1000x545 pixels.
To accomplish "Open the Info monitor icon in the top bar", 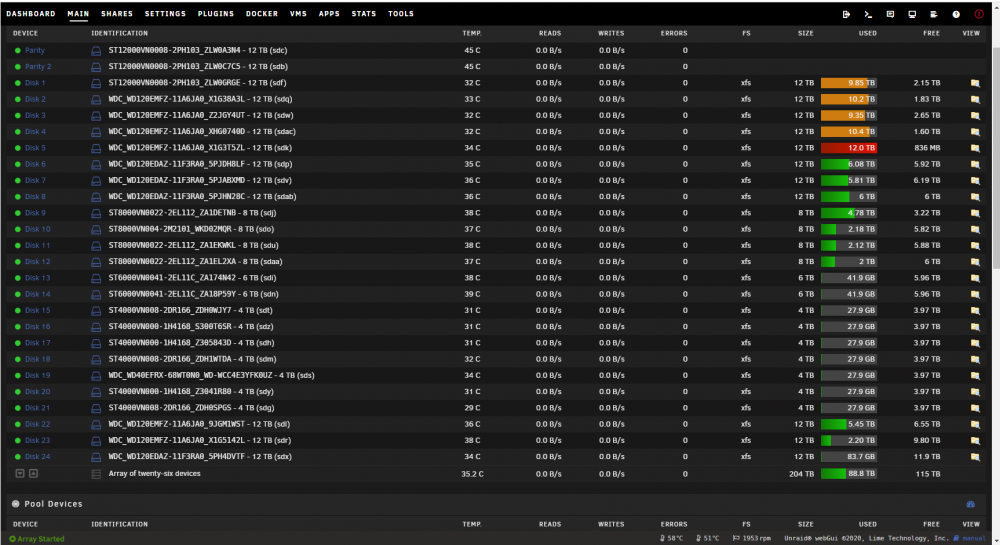I will tap(912, 14).
